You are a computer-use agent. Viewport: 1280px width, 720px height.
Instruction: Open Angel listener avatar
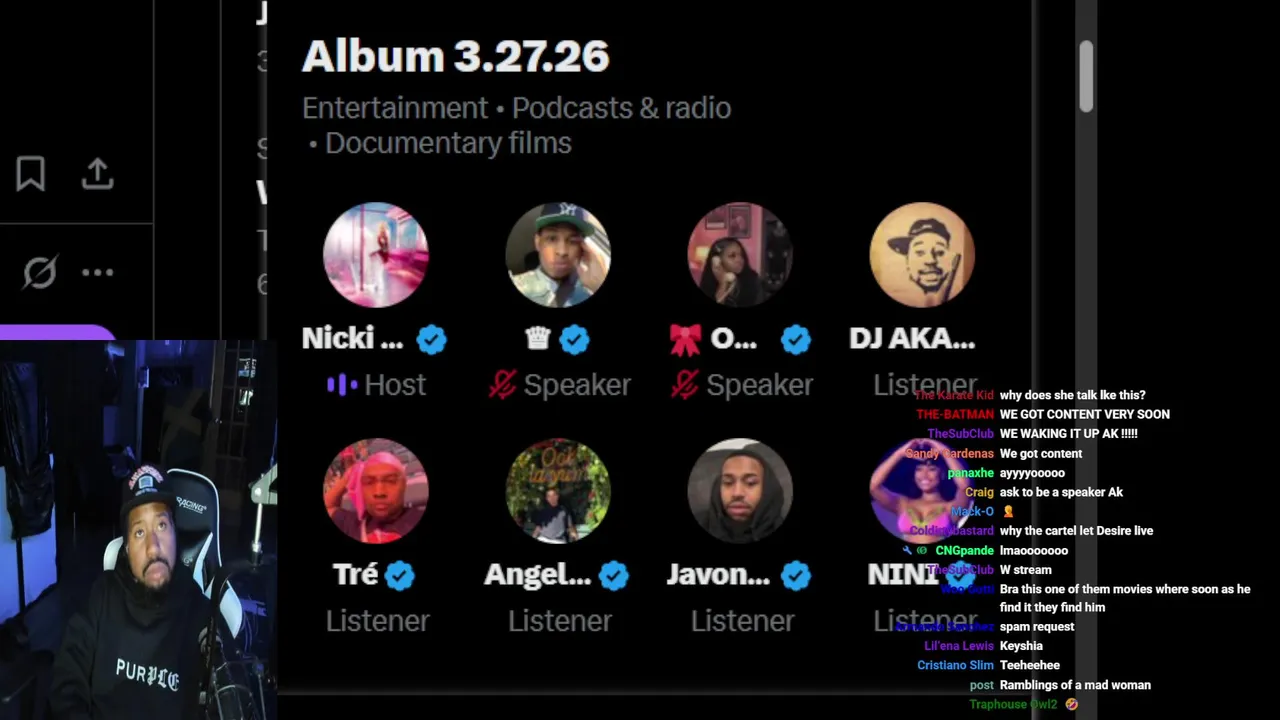558,491
